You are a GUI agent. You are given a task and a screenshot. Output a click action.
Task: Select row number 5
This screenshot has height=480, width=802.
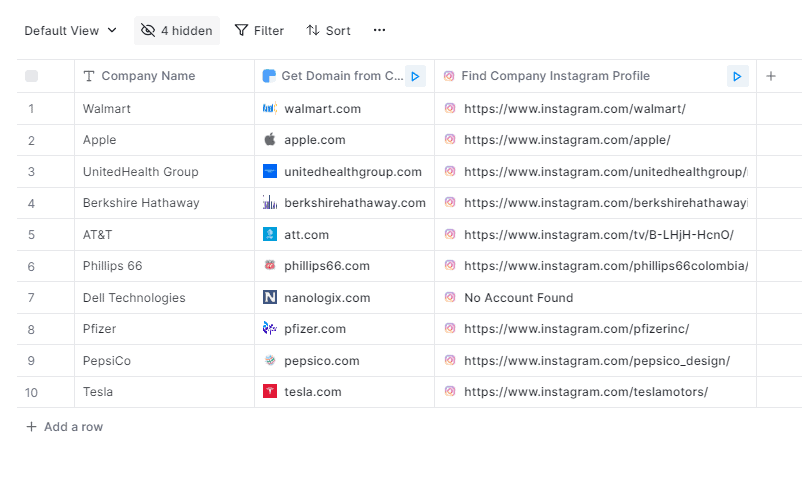[32, 235]
